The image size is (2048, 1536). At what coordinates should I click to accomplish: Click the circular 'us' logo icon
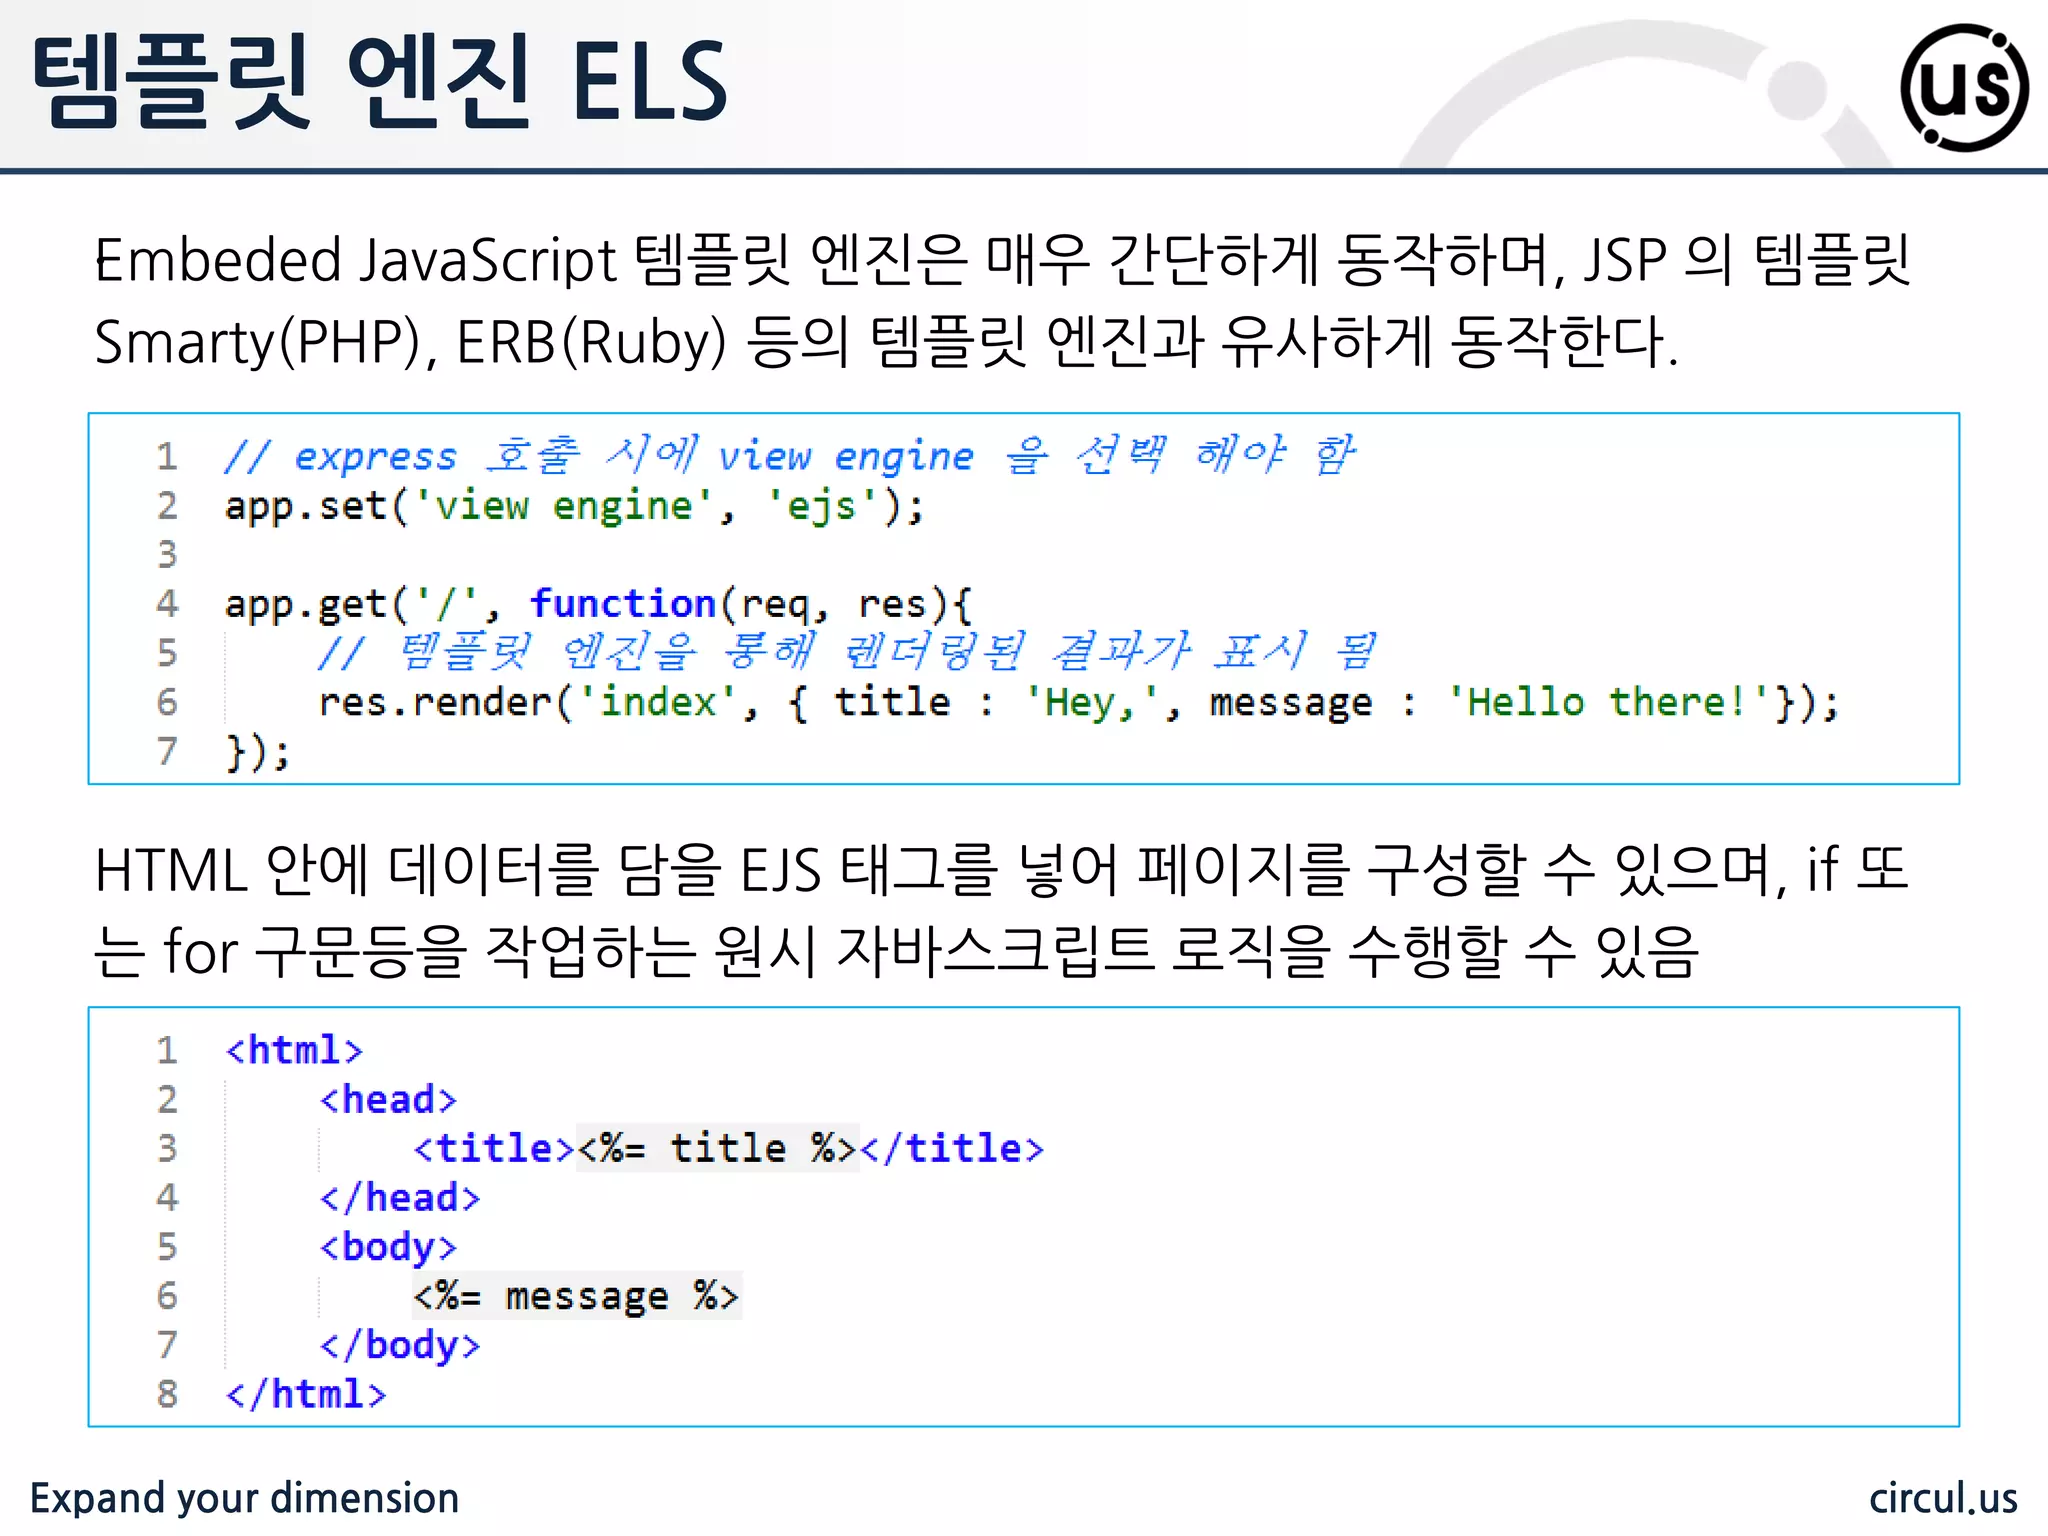point(1963,88)
